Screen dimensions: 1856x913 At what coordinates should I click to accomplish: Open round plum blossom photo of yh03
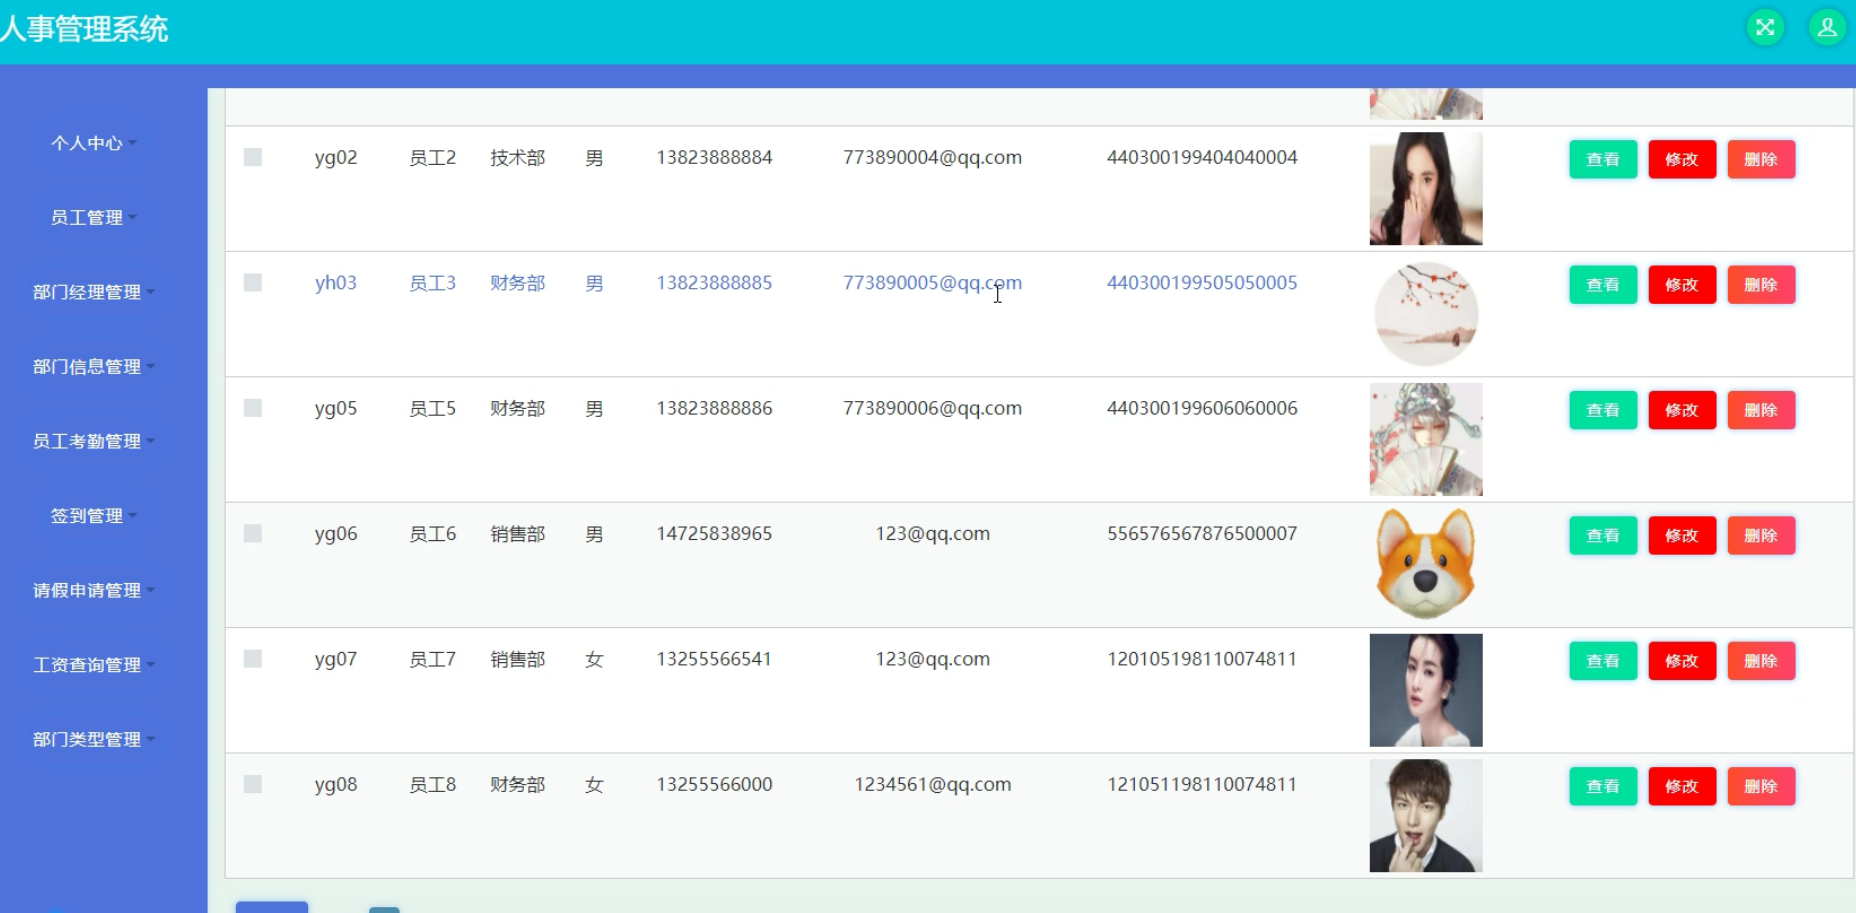[1426, 314]
